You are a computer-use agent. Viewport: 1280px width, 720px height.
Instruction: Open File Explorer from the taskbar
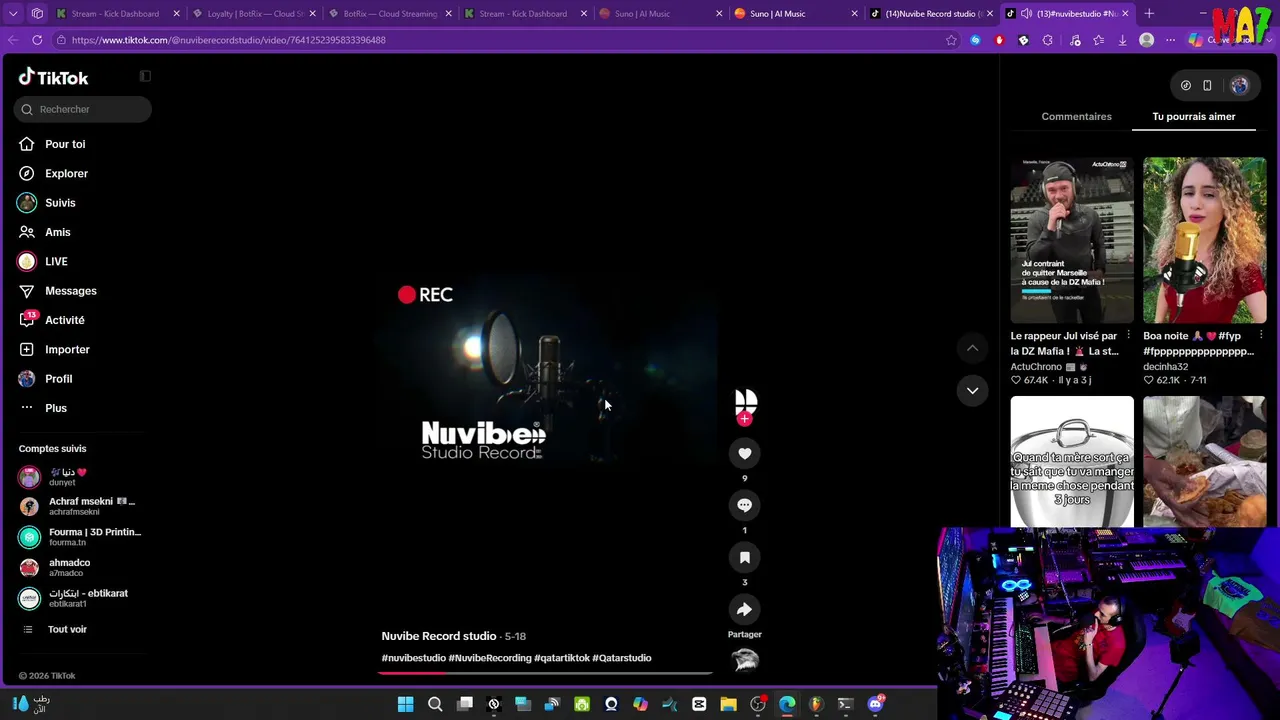click(x=728, y=705)
